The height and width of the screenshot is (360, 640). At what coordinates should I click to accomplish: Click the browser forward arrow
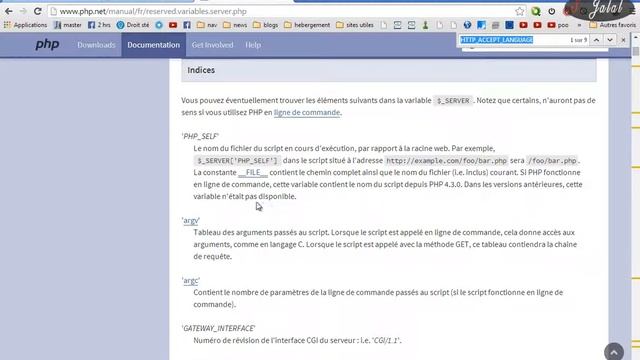point(23,11)
